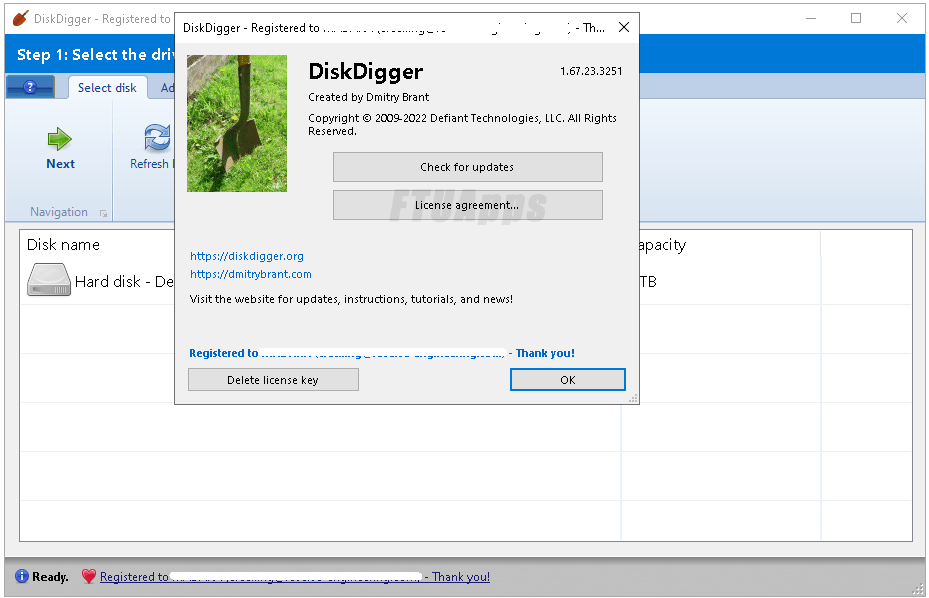Click the red heart icon in status bar
The width and height of the screenshot is (929, 598).
[89, 576]
